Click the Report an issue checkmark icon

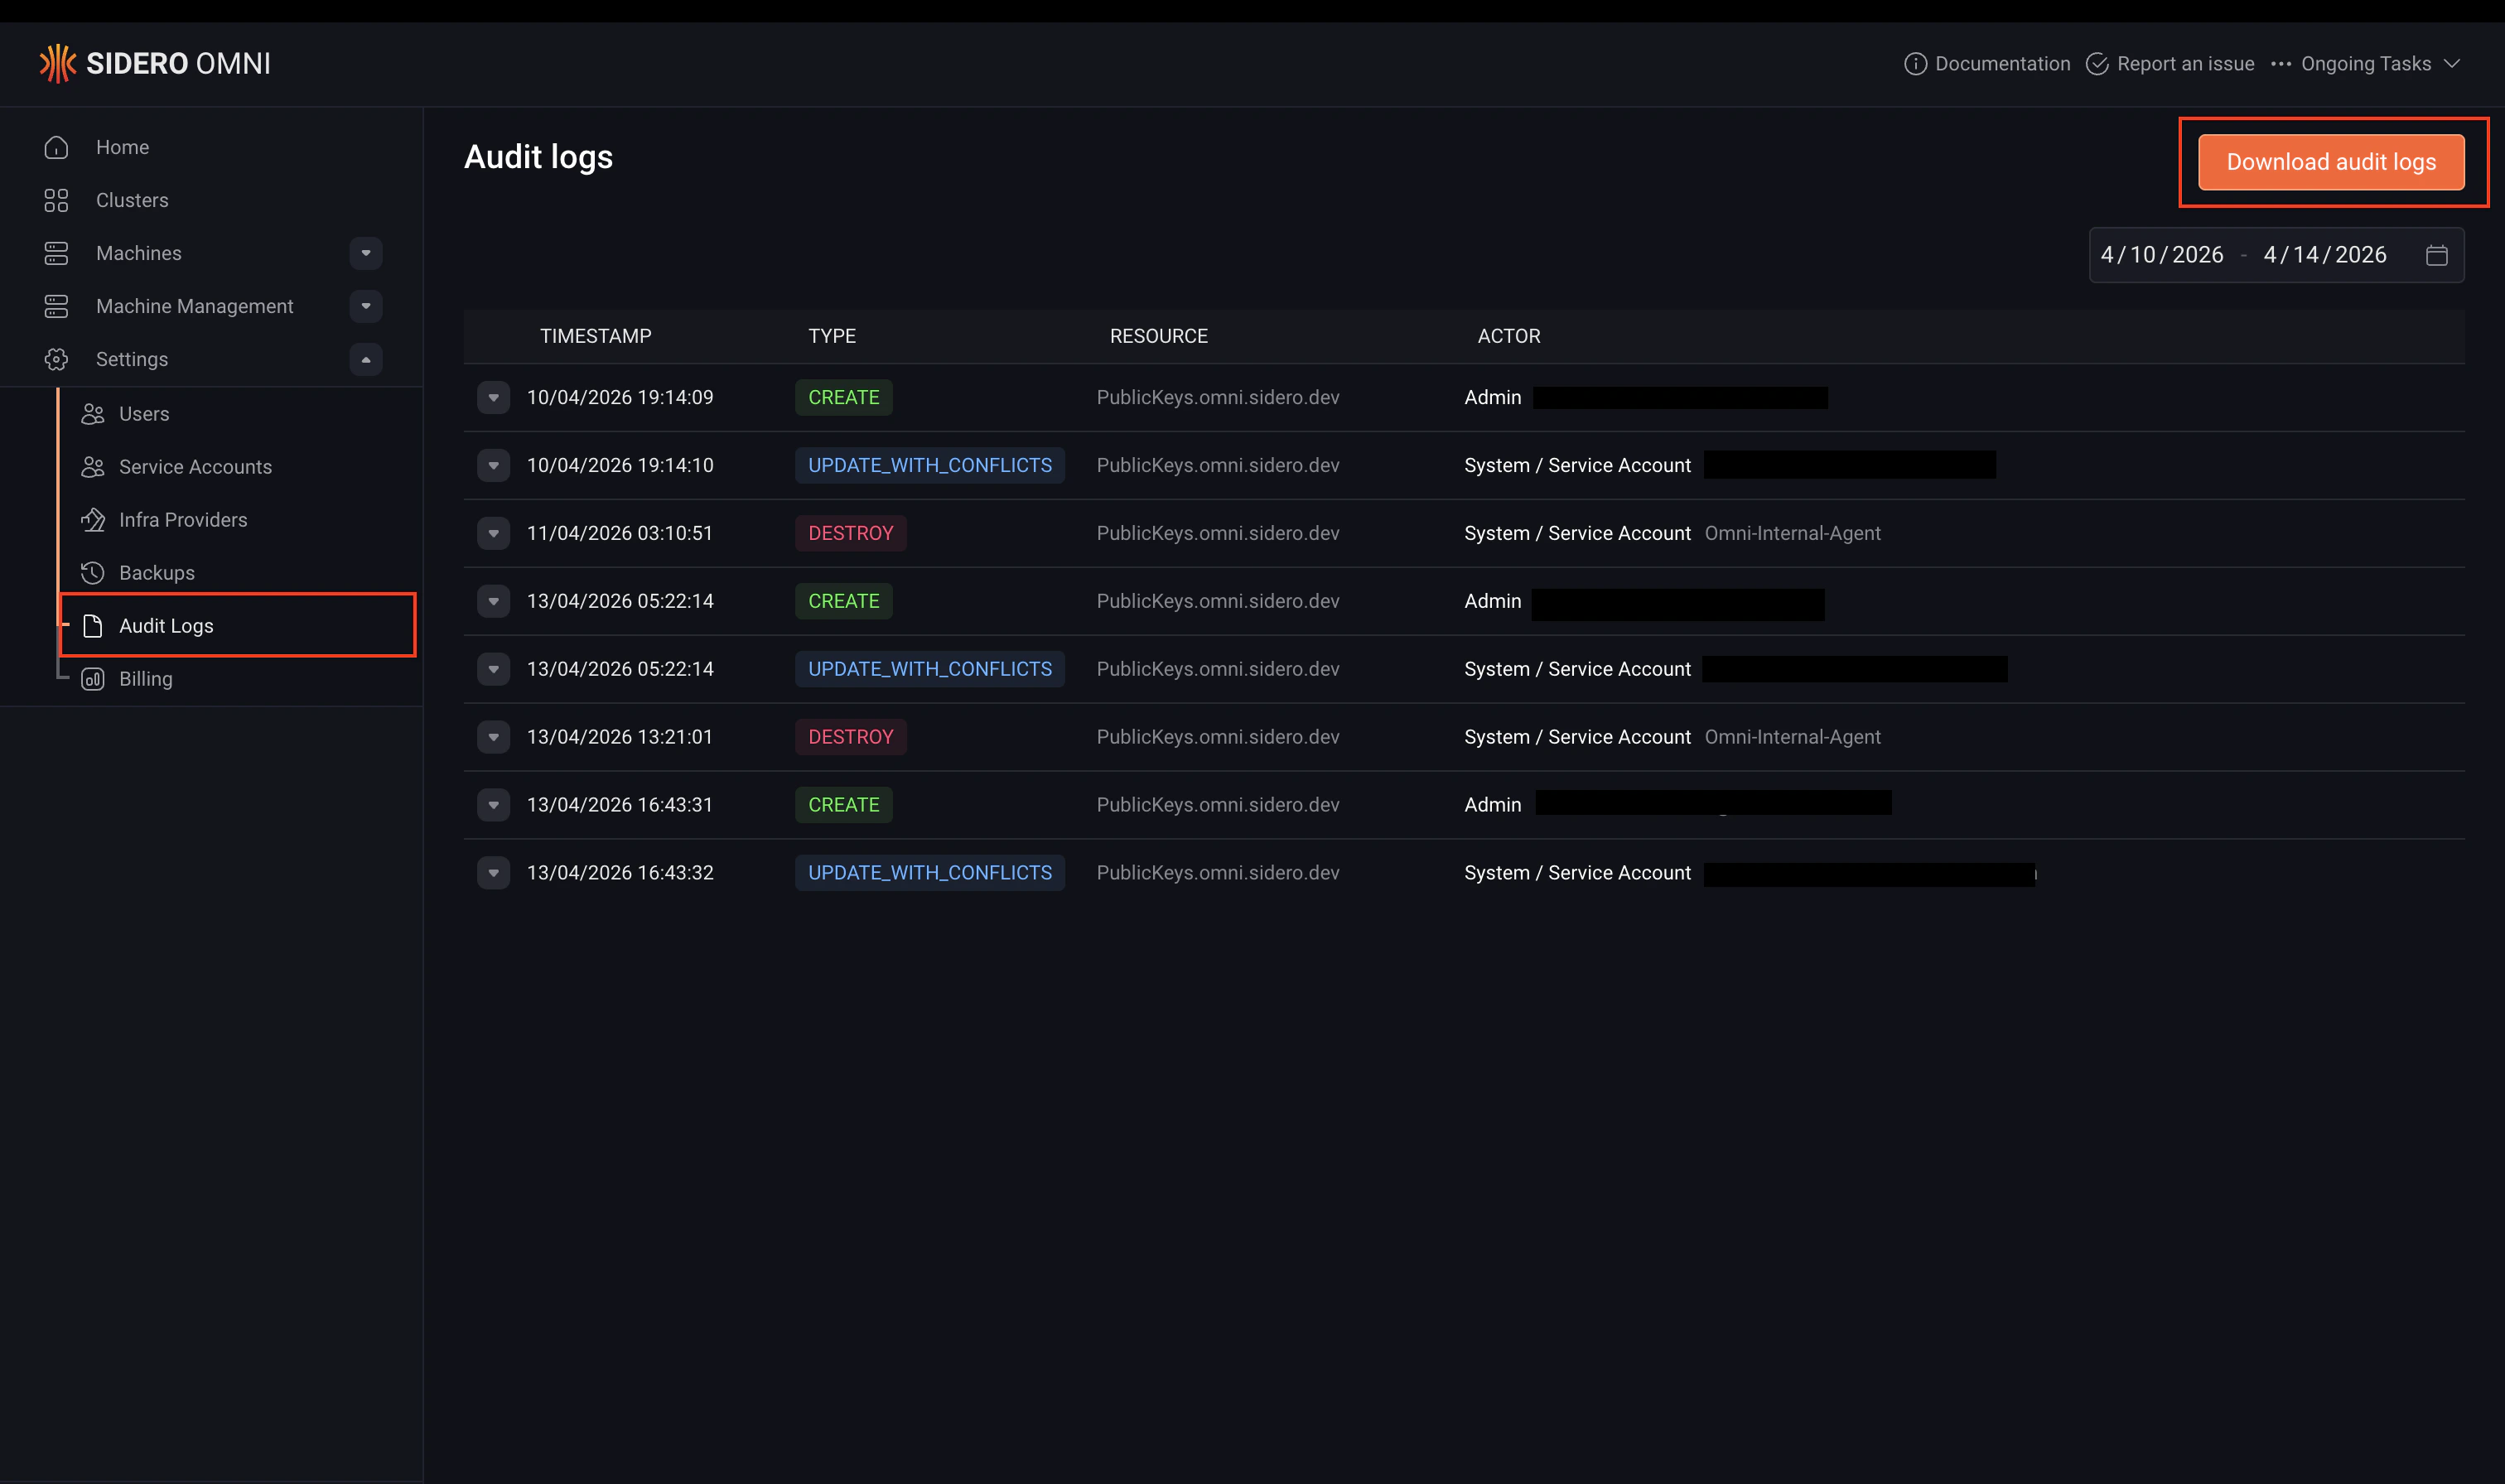click(x=2097, y=64)
